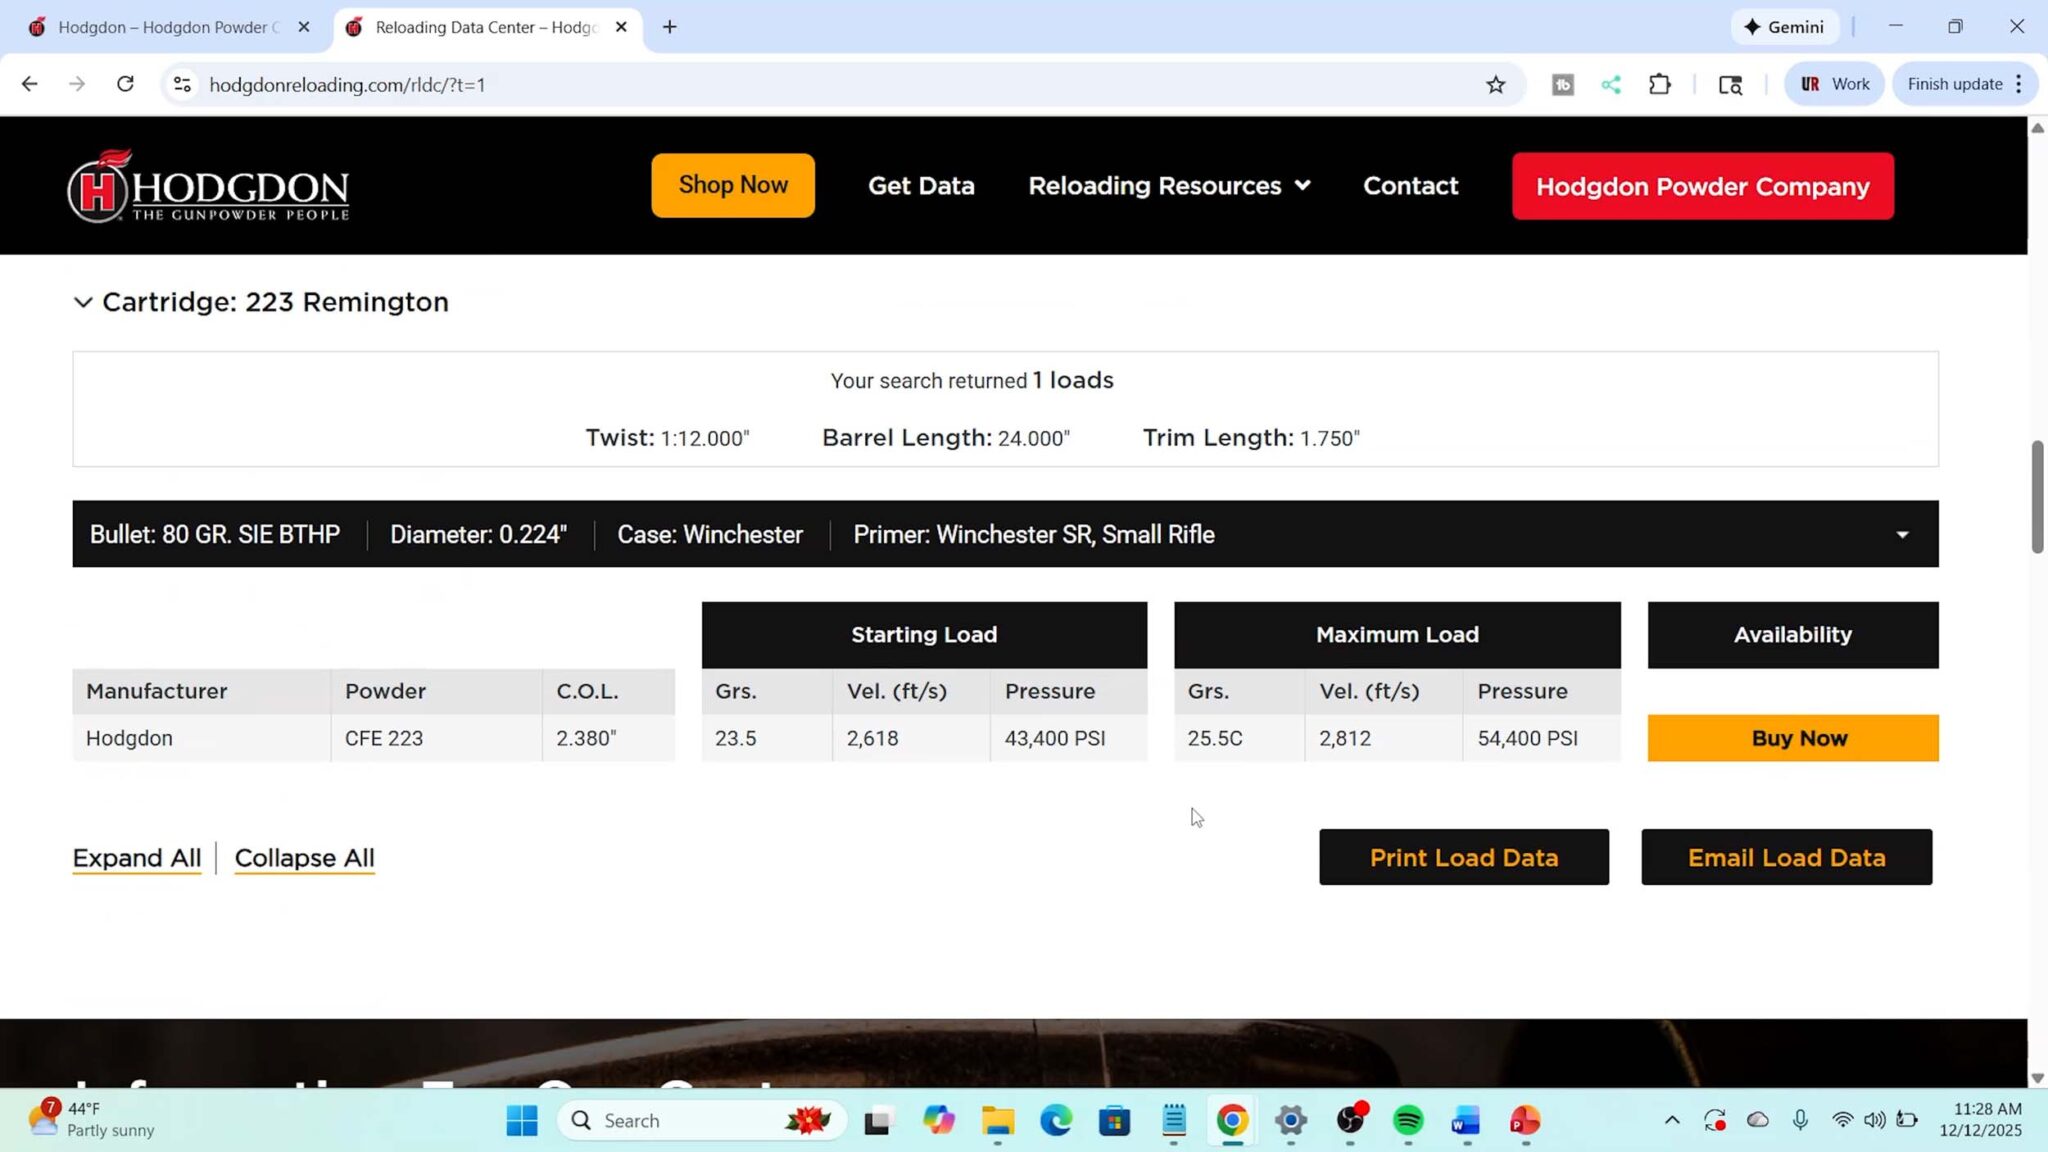Collapse the Cartridge: 223 Remington section
Screen dimensions: 2048x1152
83,302
